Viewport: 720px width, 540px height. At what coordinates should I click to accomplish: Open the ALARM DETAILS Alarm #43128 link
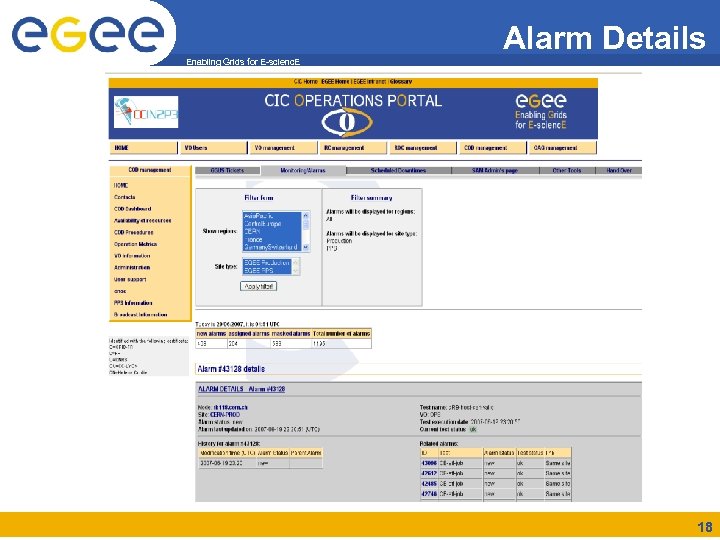tap(242, 389)
